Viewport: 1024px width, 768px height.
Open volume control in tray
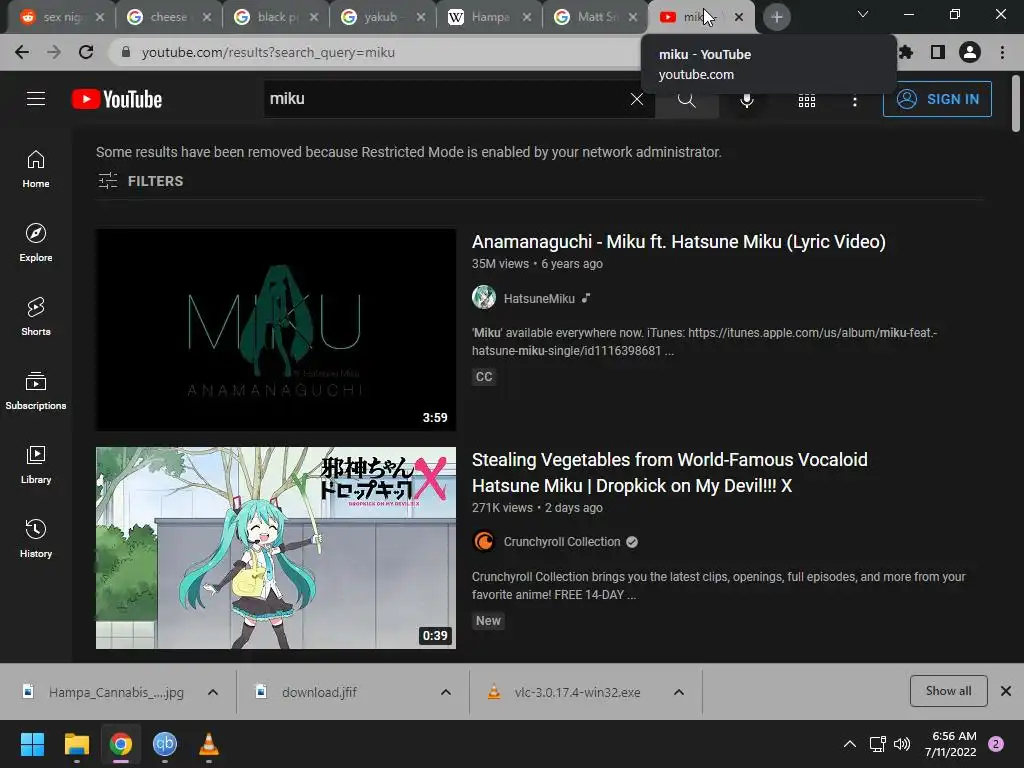coord(902,744)
